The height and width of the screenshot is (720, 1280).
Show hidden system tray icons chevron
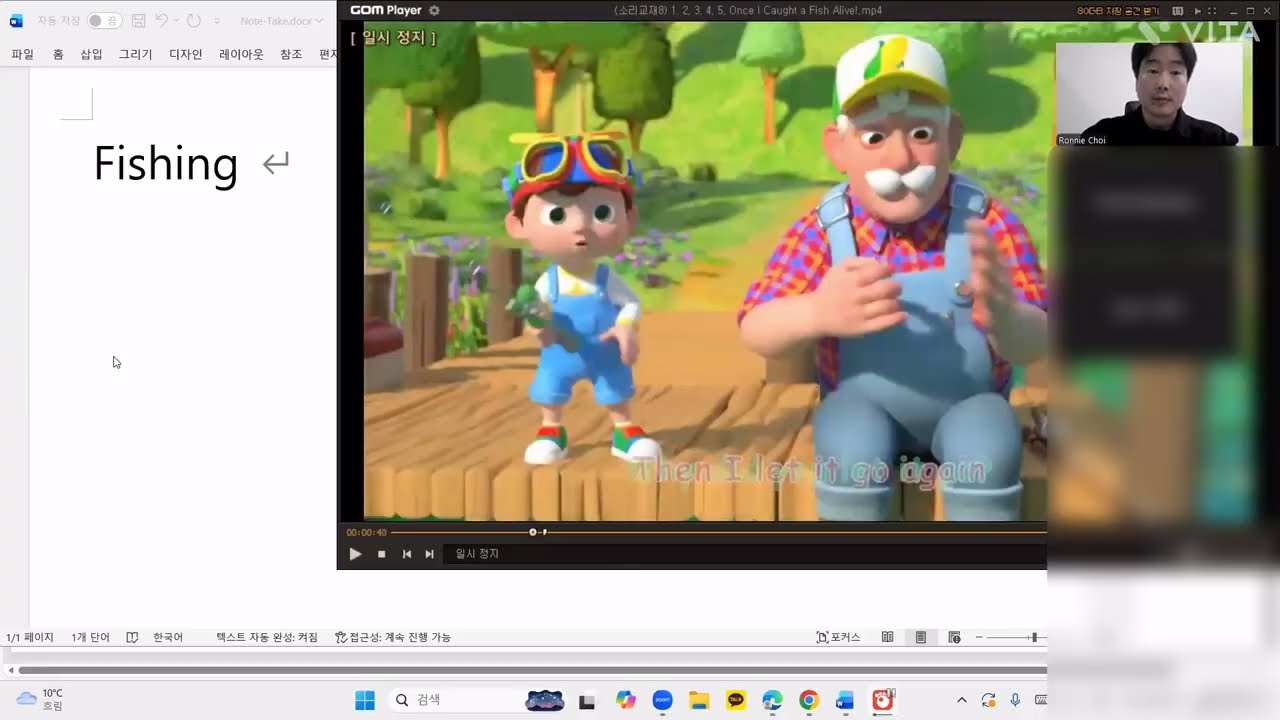pos(962,700)
